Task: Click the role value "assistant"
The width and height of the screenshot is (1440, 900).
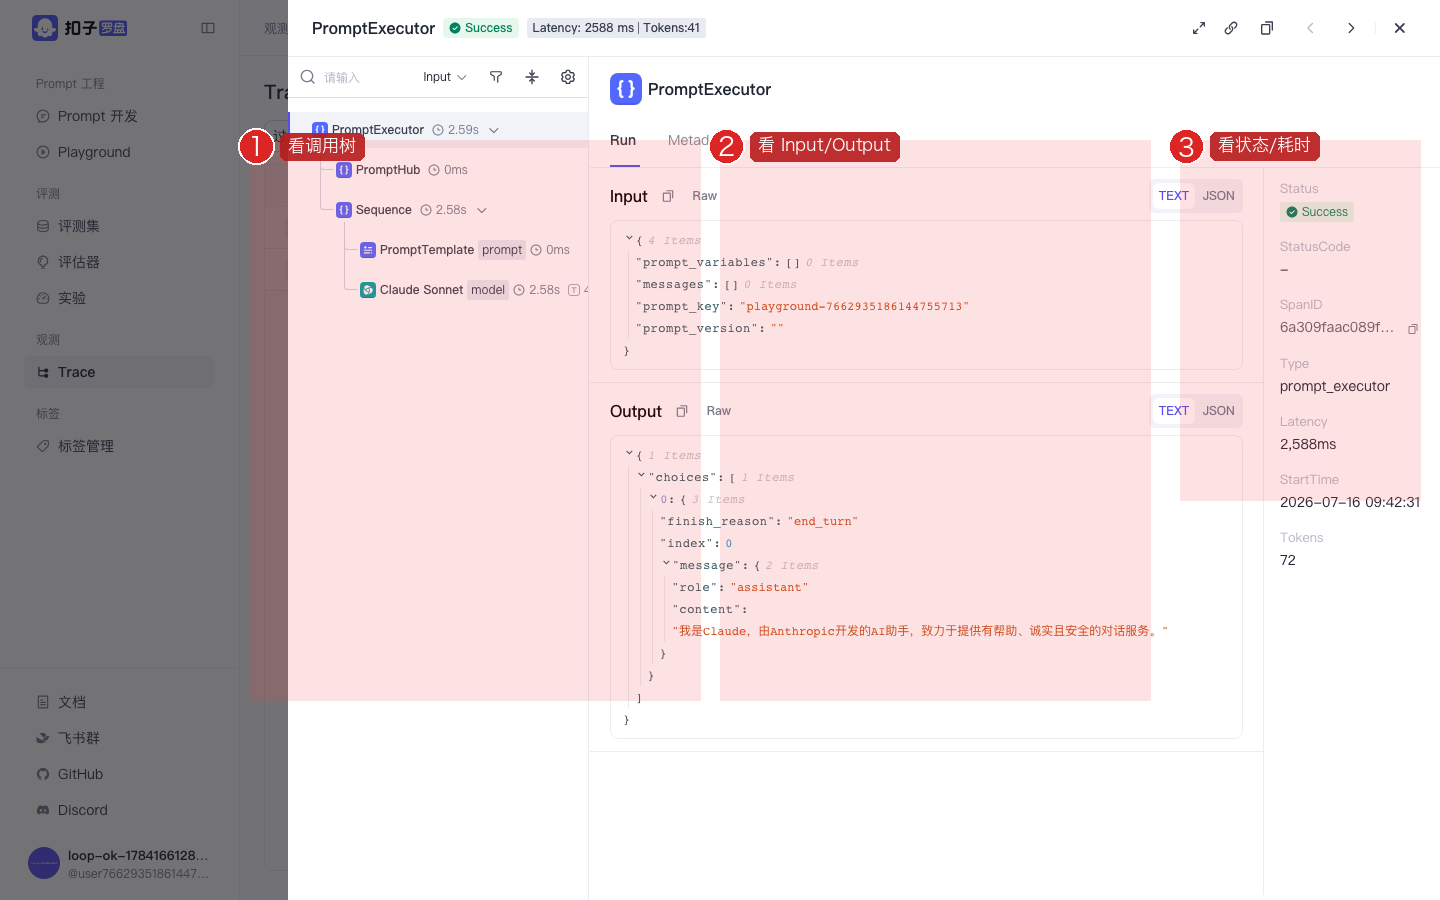Action: 769,588
